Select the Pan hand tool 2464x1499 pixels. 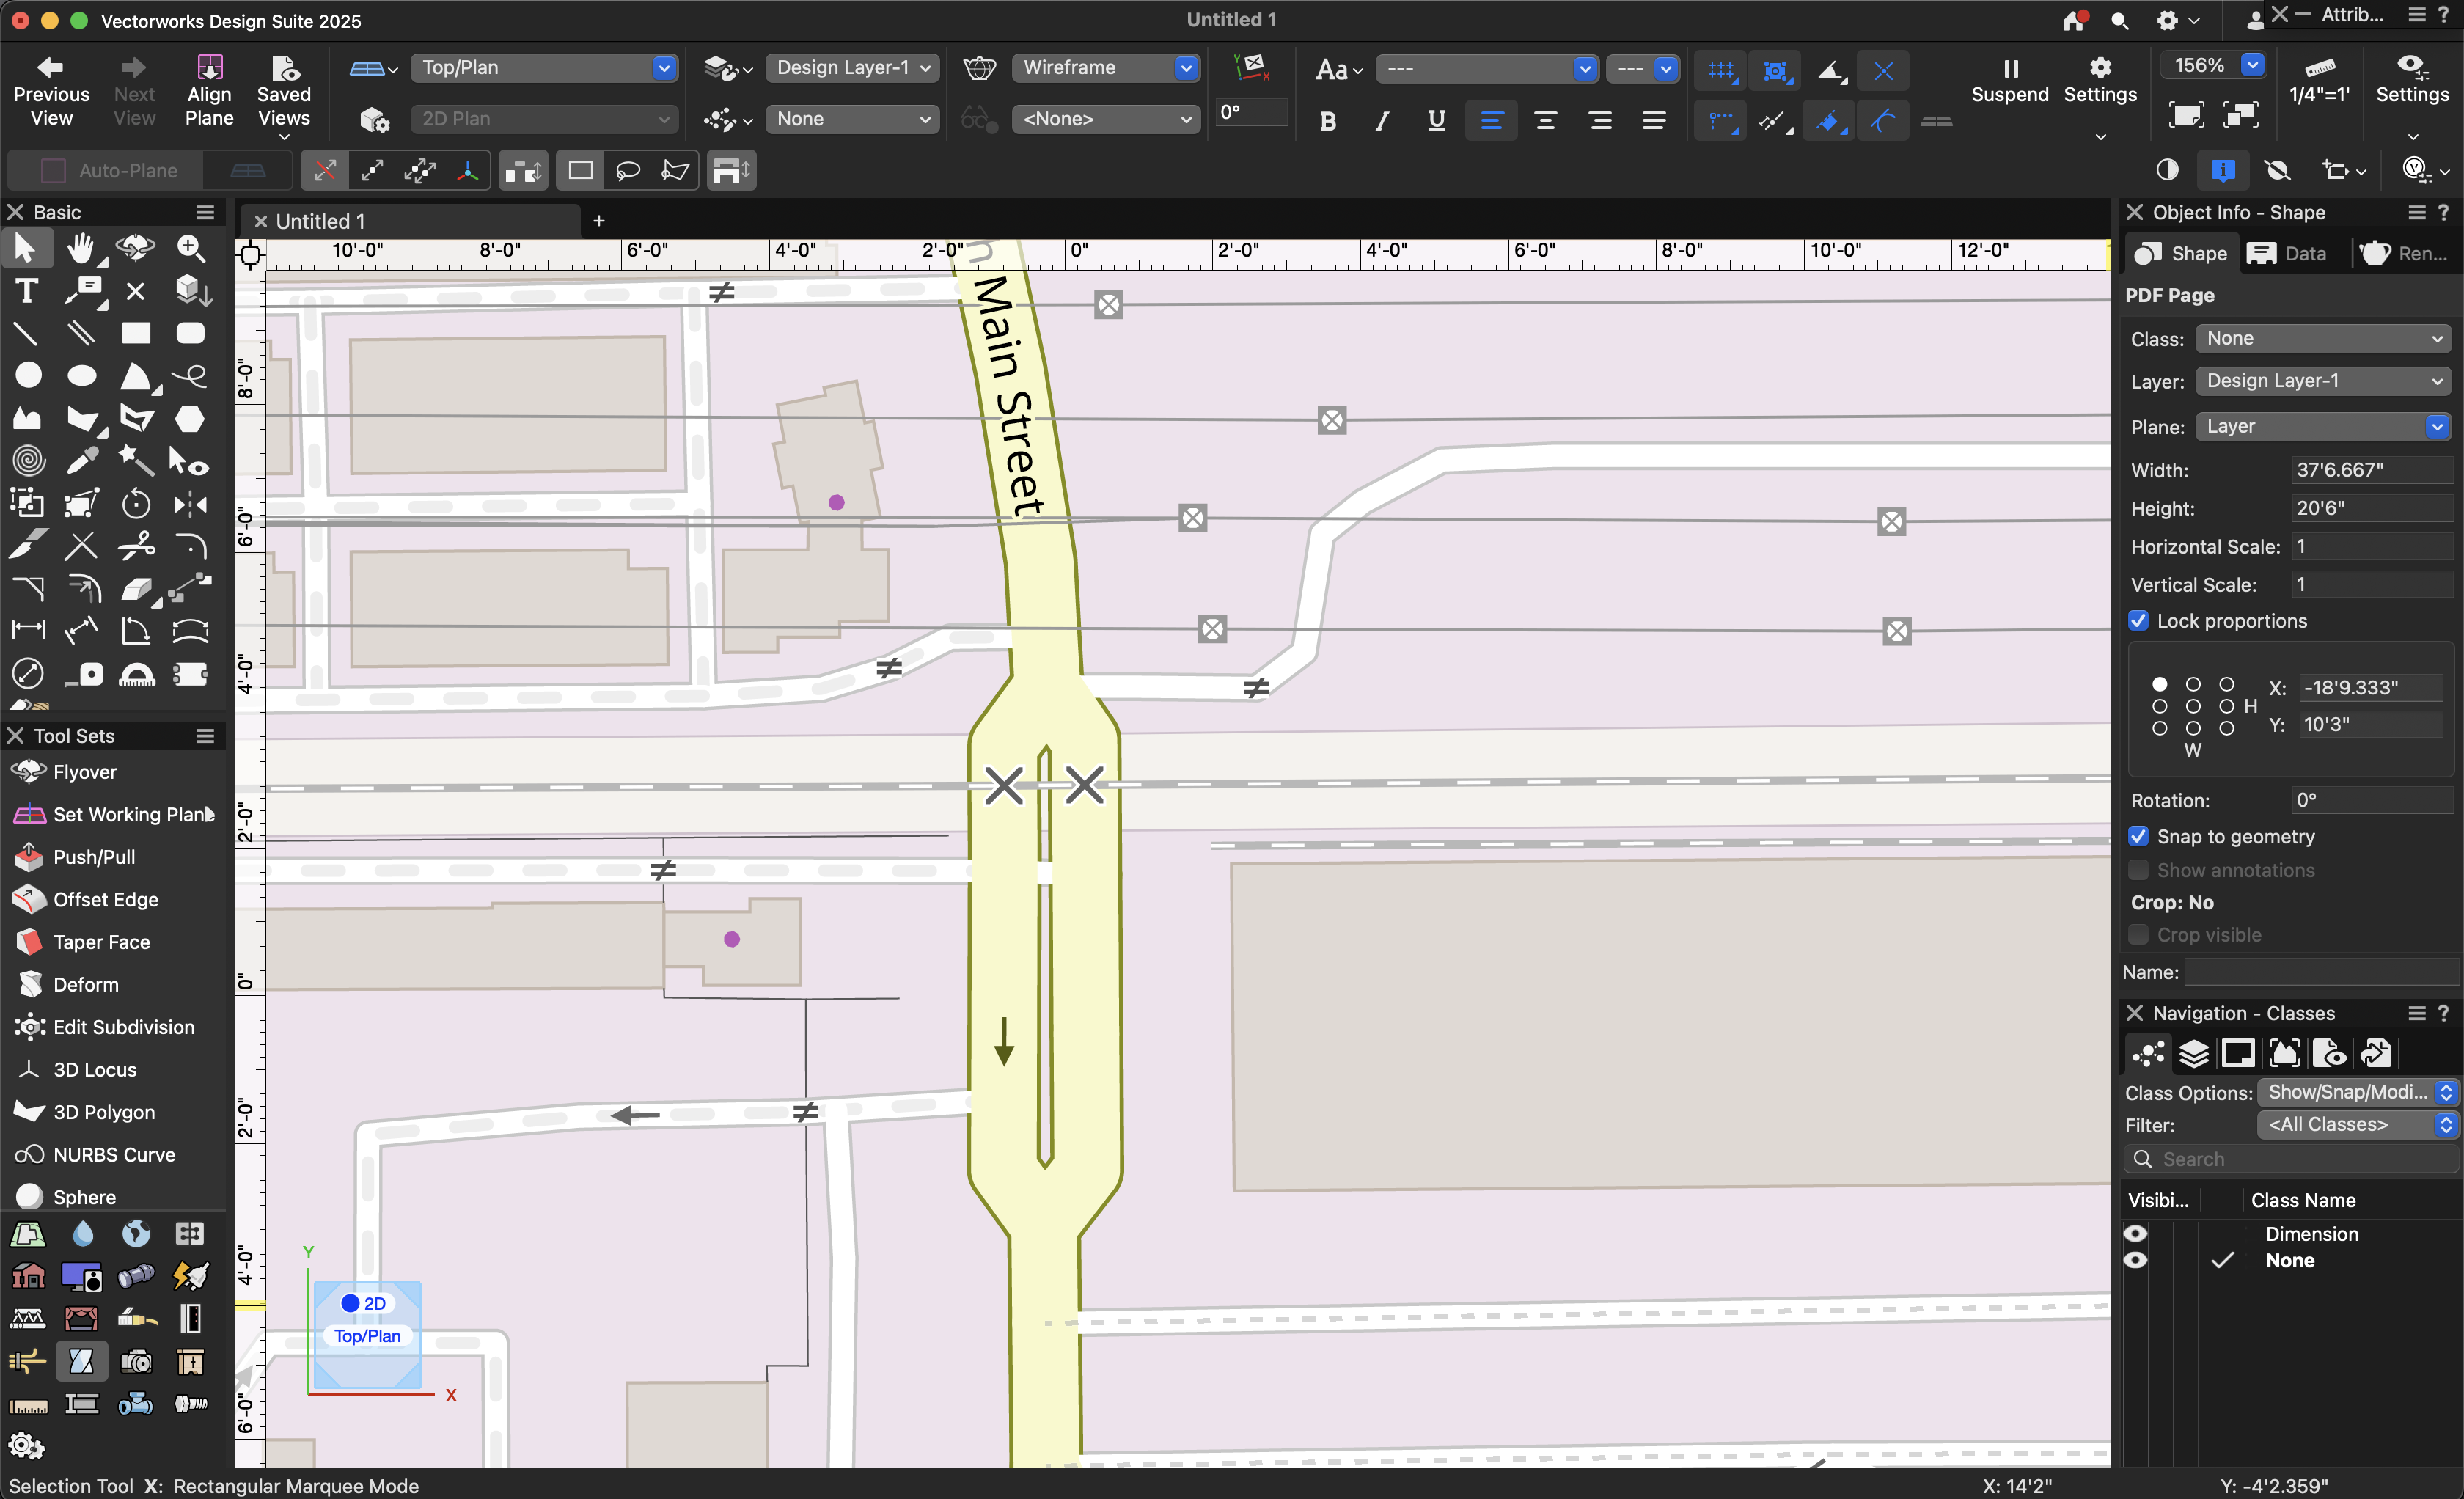tap(81, 247)
